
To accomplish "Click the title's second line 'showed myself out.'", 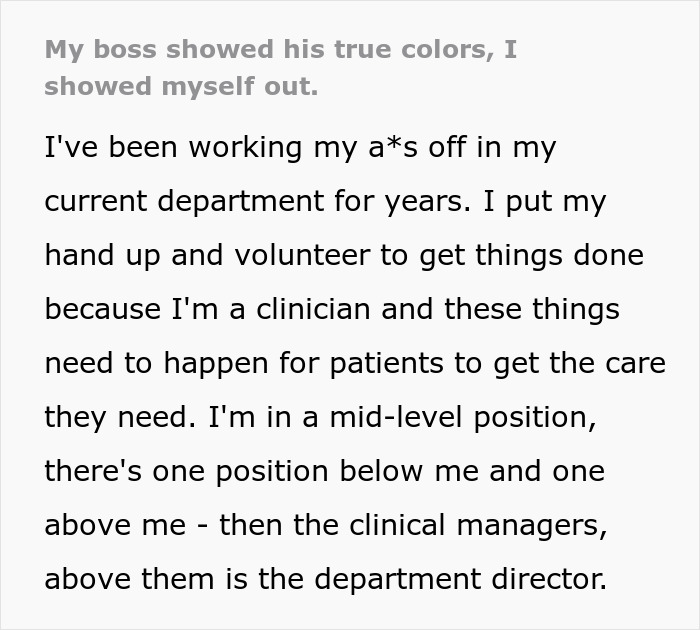I will pyautogui.click(x=181, y=86).
